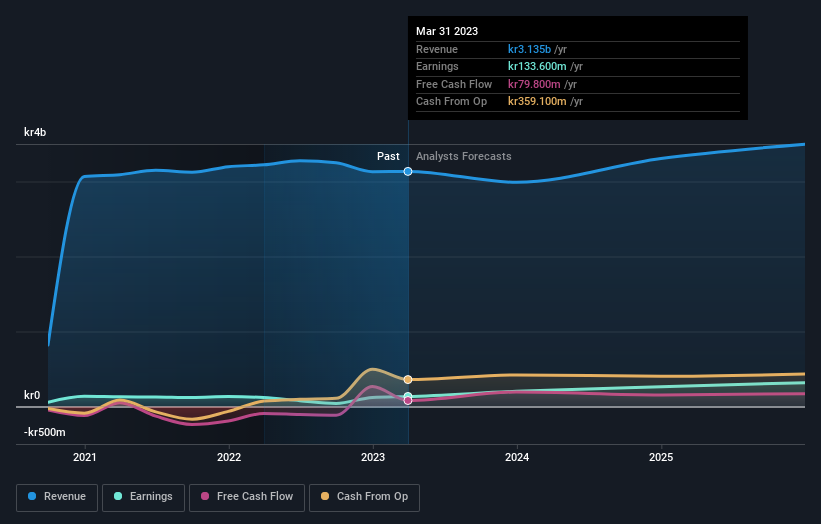Click the 2023 x-axis label
The height and width of the screenshot is (524, 821).
373,458
